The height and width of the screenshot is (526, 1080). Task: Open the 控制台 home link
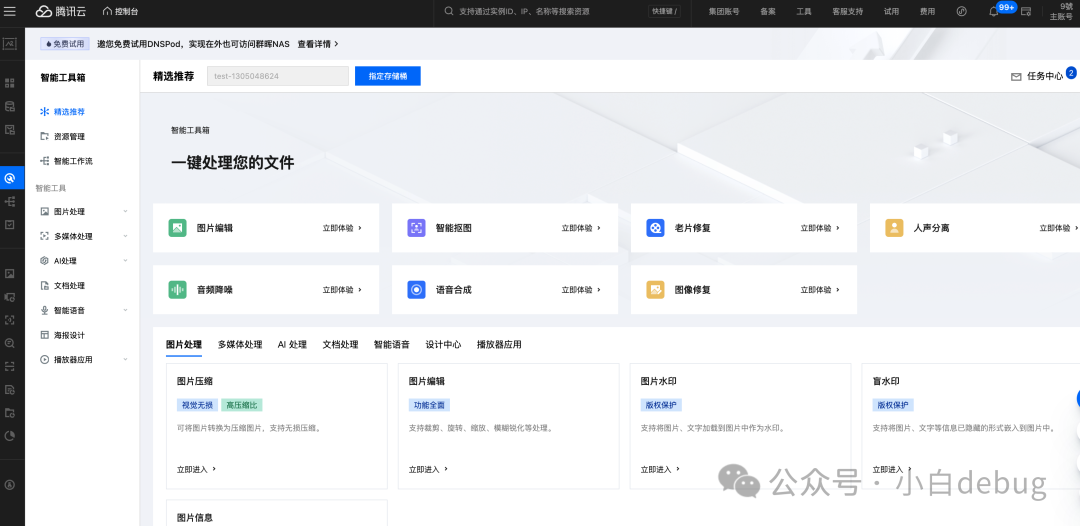(x=121, y=11)
